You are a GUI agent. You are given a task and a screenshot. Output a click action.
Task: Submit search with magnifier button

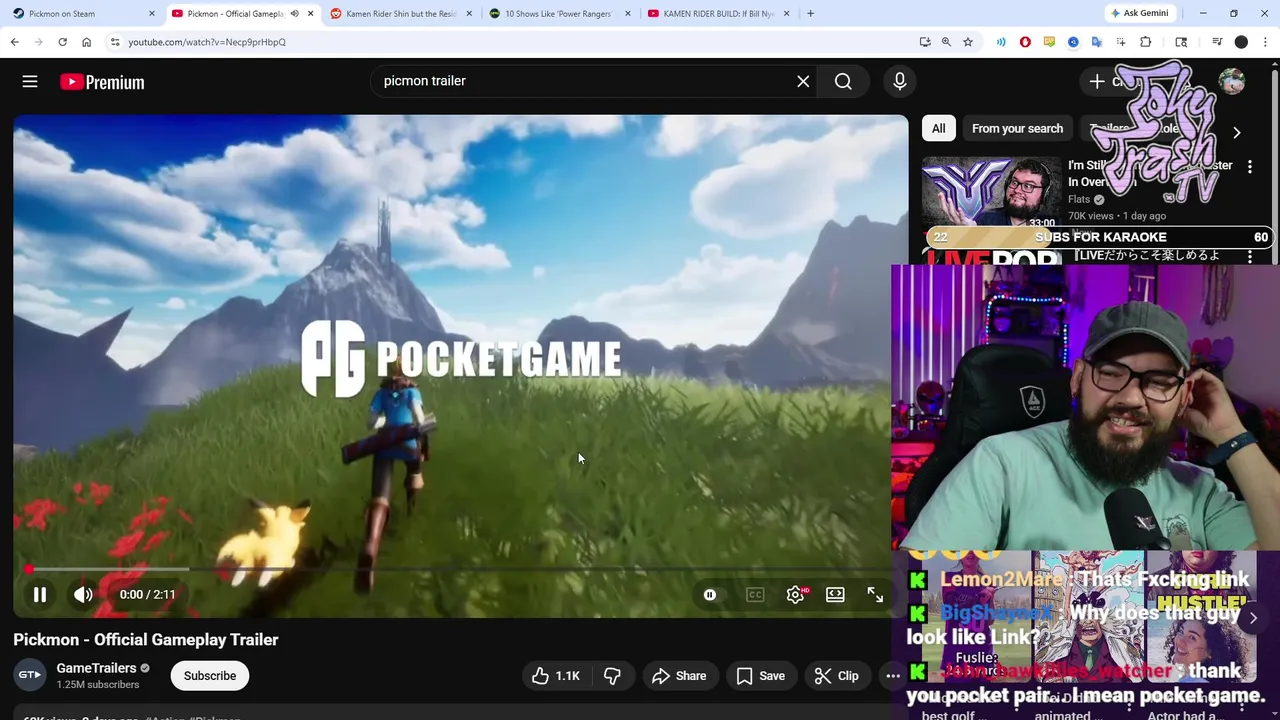pos(843,81)
